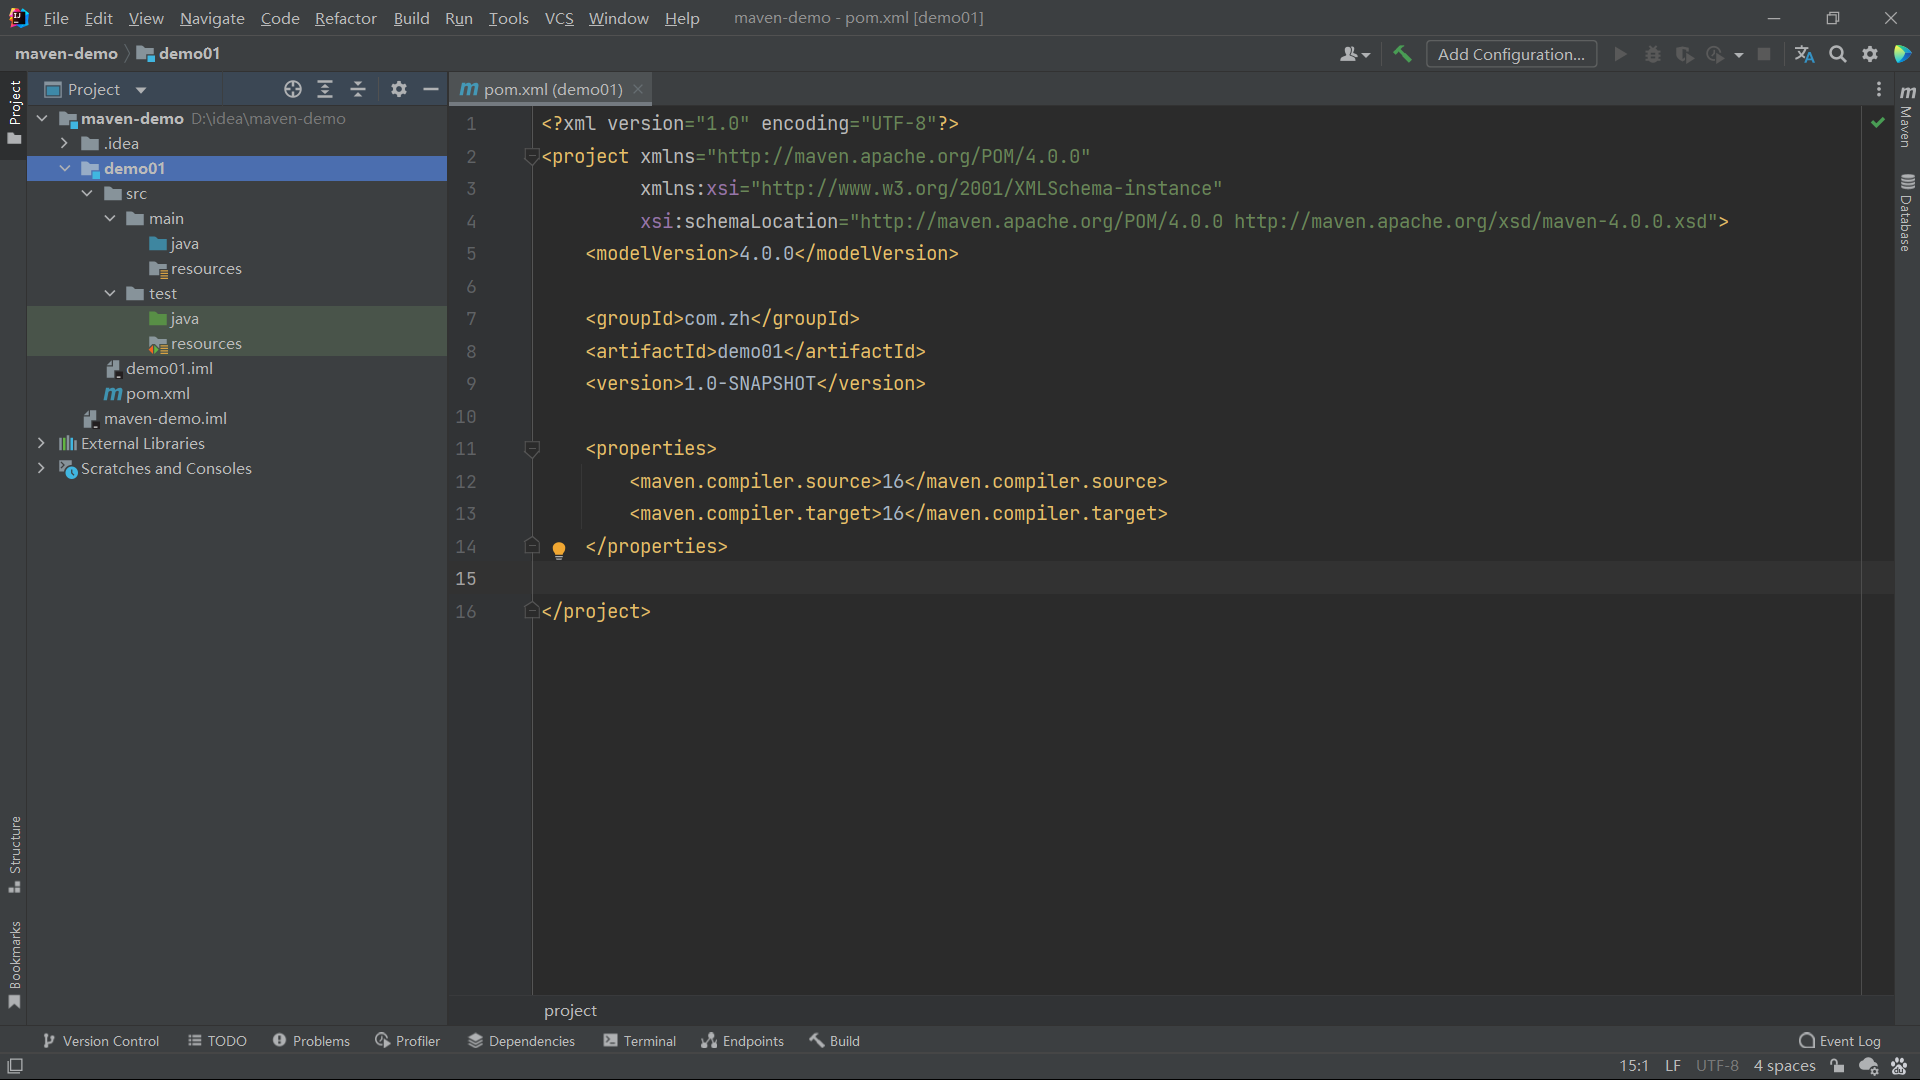1920x1080 pixels.
Task: Fold the properties block in gutter
Action: coord(532,449)
